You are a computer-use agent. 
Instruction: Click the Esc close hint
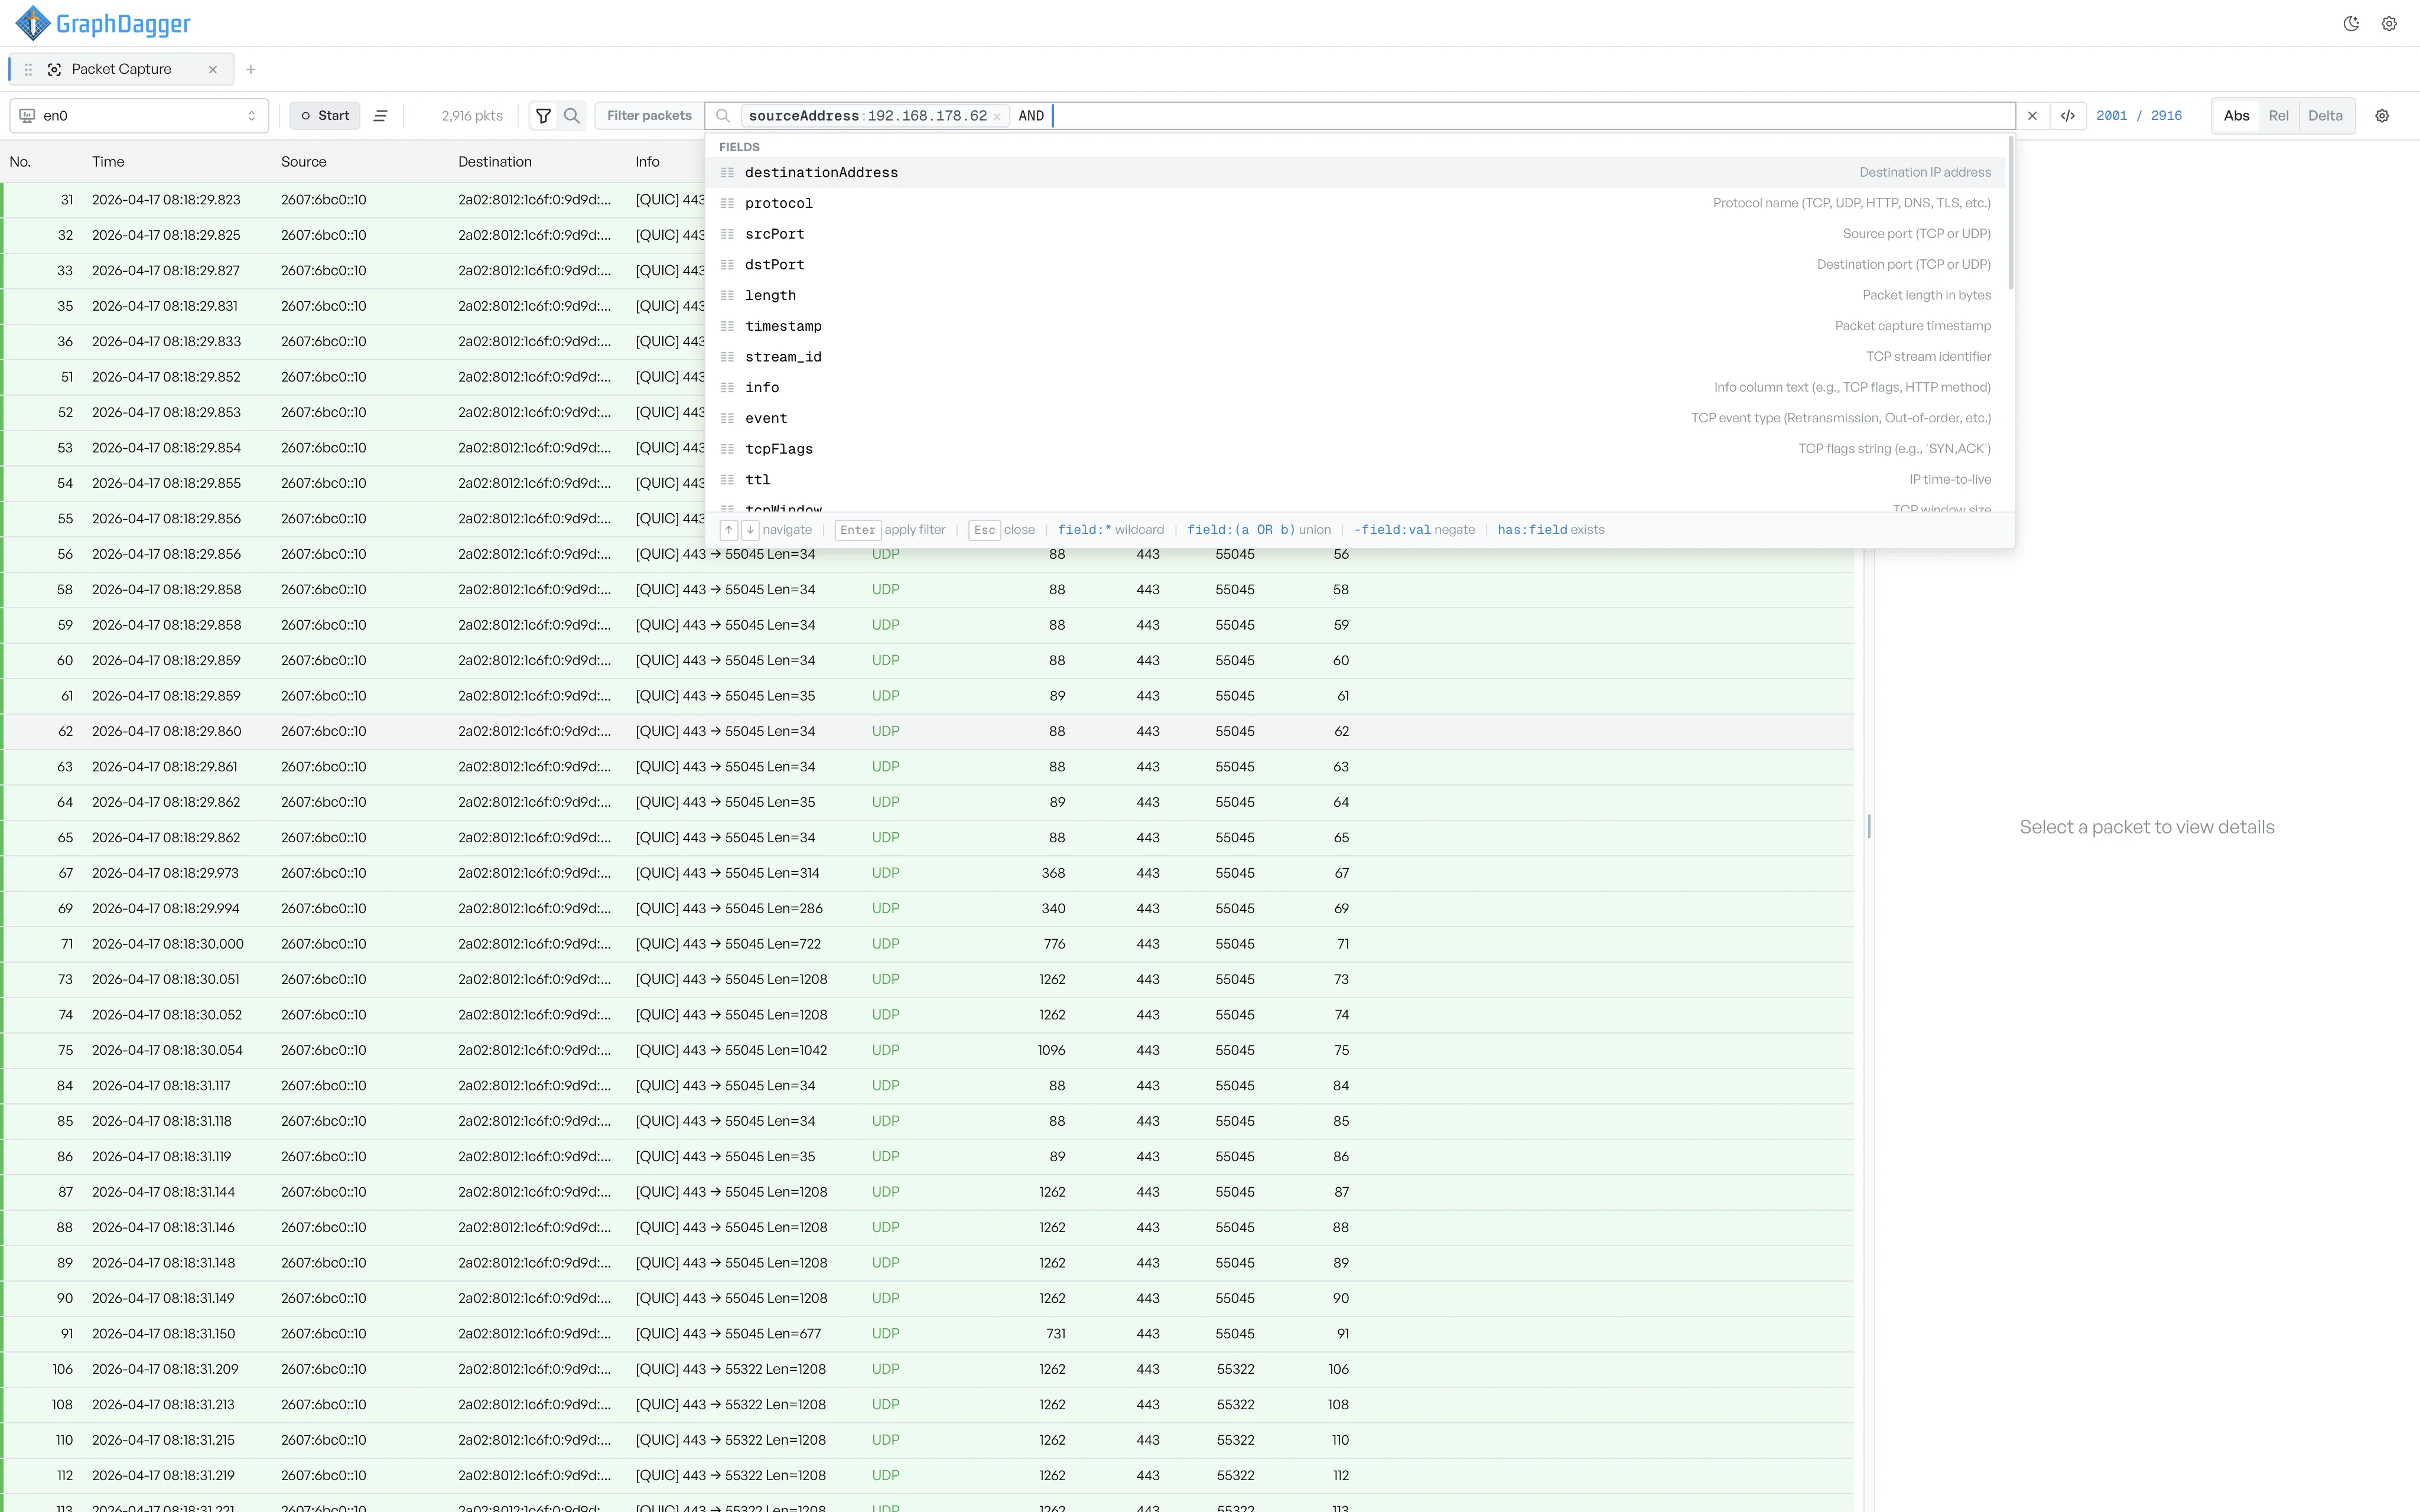1002,530
